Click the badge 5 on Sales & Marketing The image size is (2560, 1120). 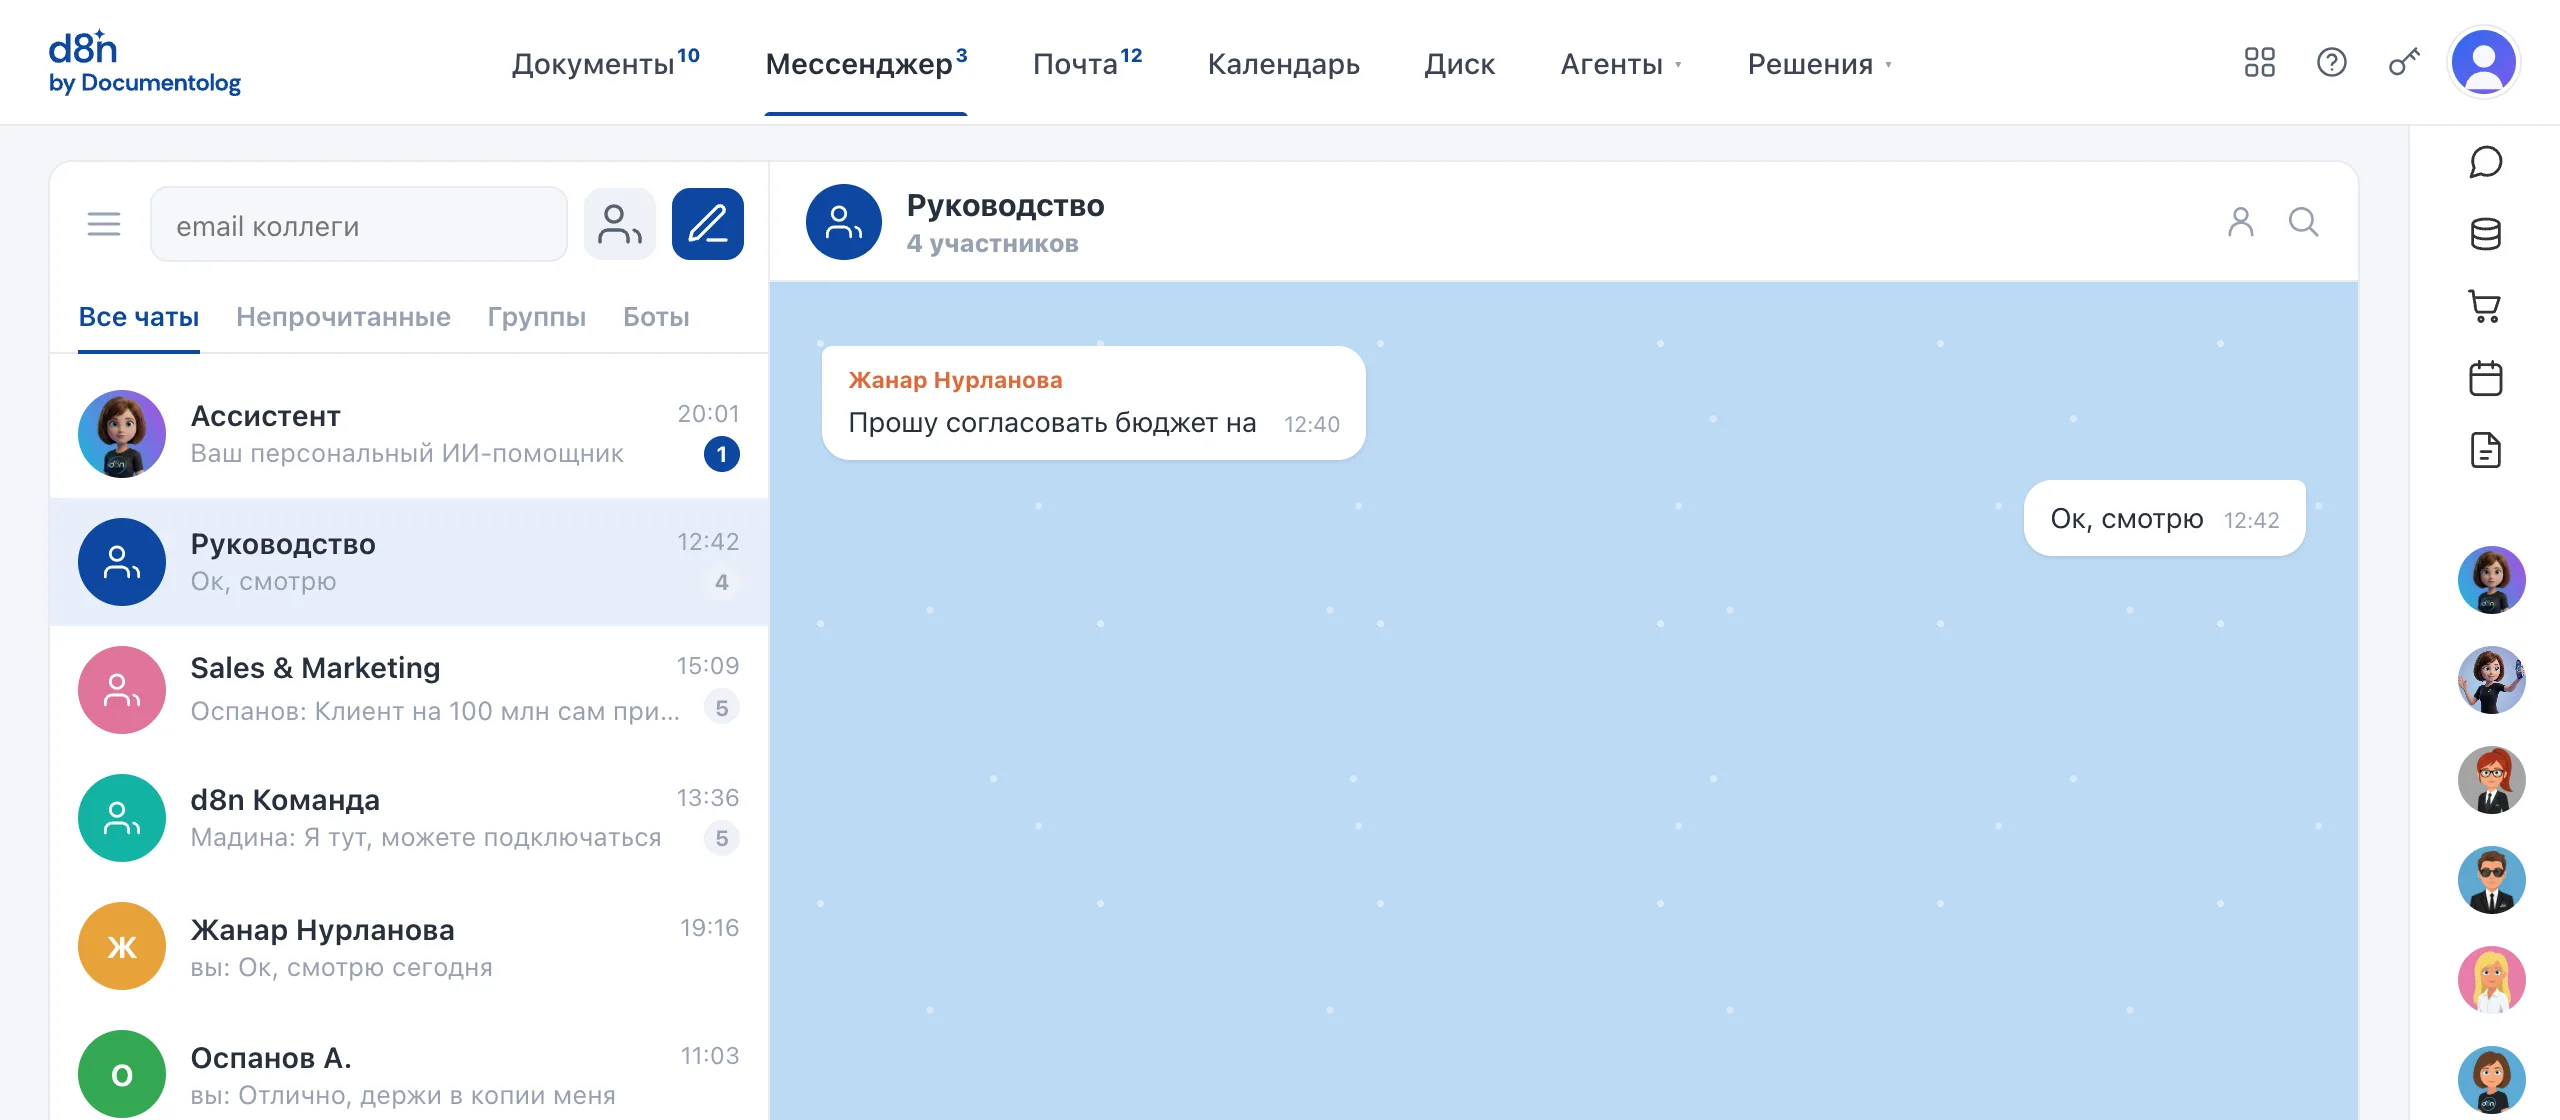click(x=722, y=708)
